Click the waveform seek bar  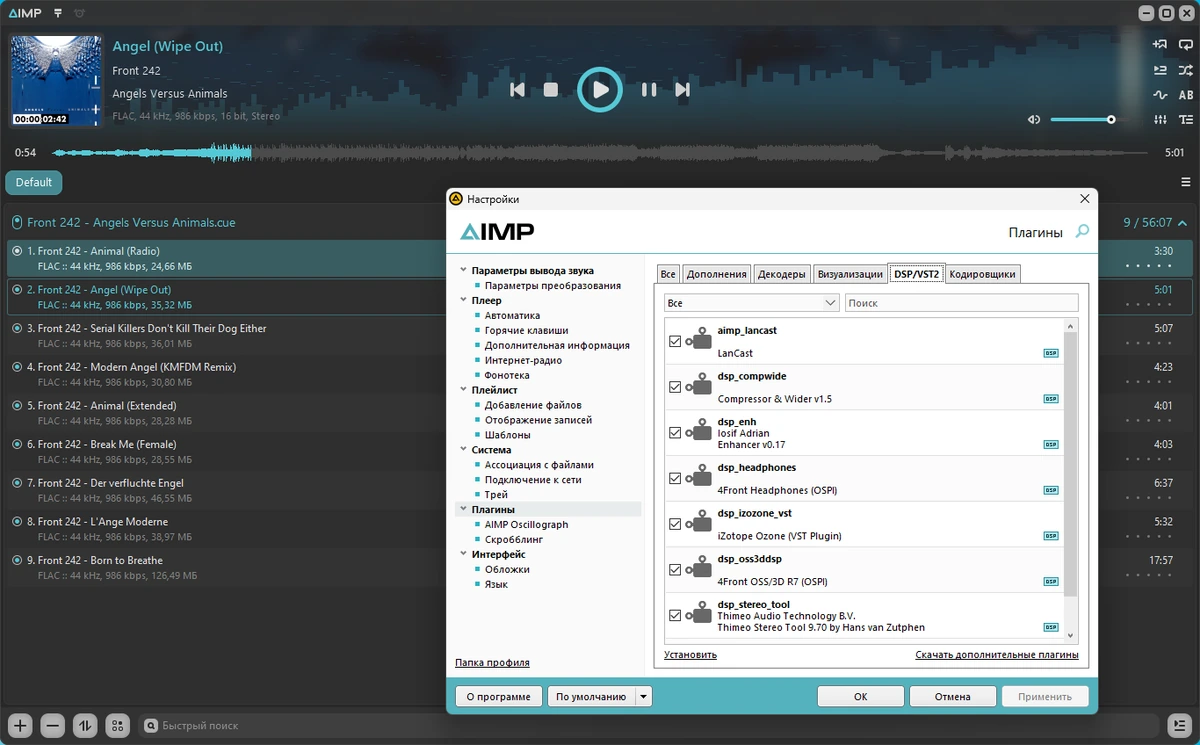600,153
